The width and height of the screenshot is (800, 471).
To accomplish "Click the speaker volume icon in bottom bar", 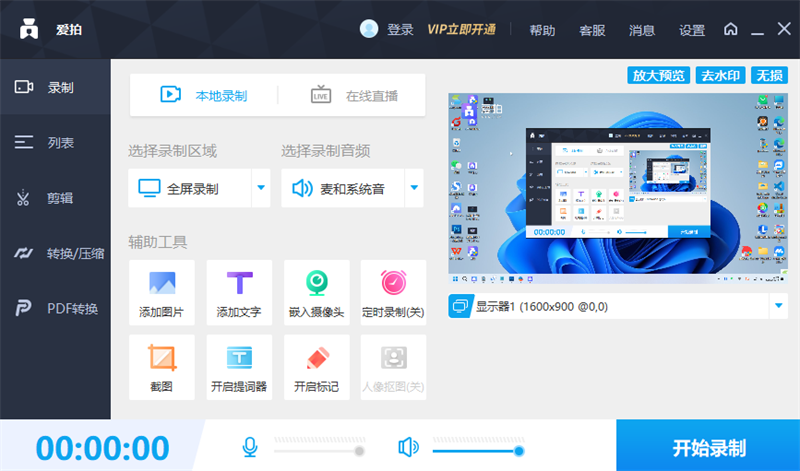I will click(408, 447).
